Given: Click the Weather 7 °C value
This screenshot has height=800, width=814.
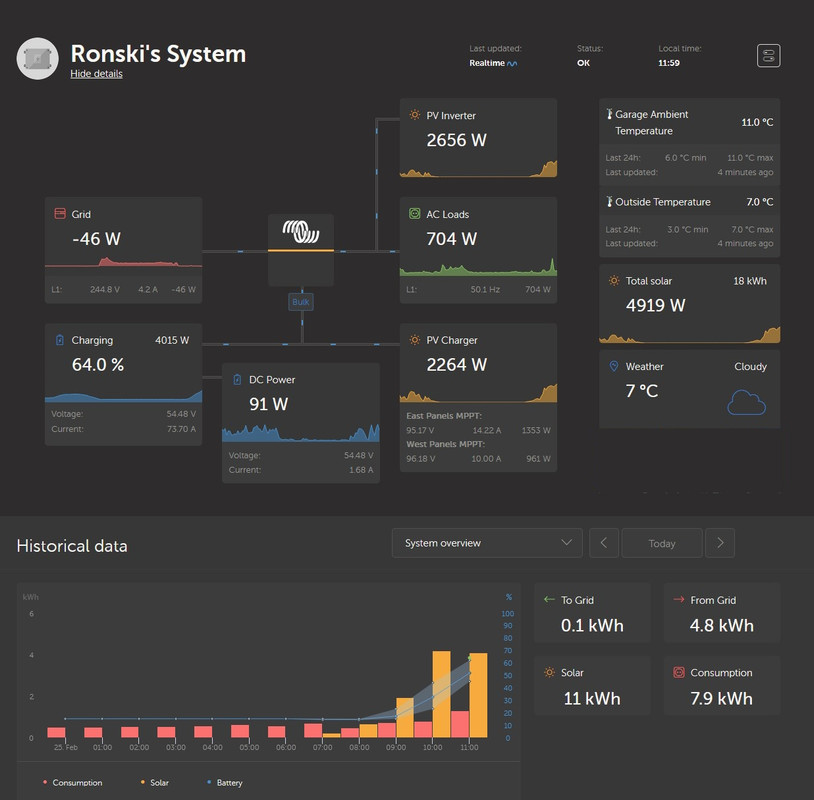Looking at the screenshot, I should [642, 390].
